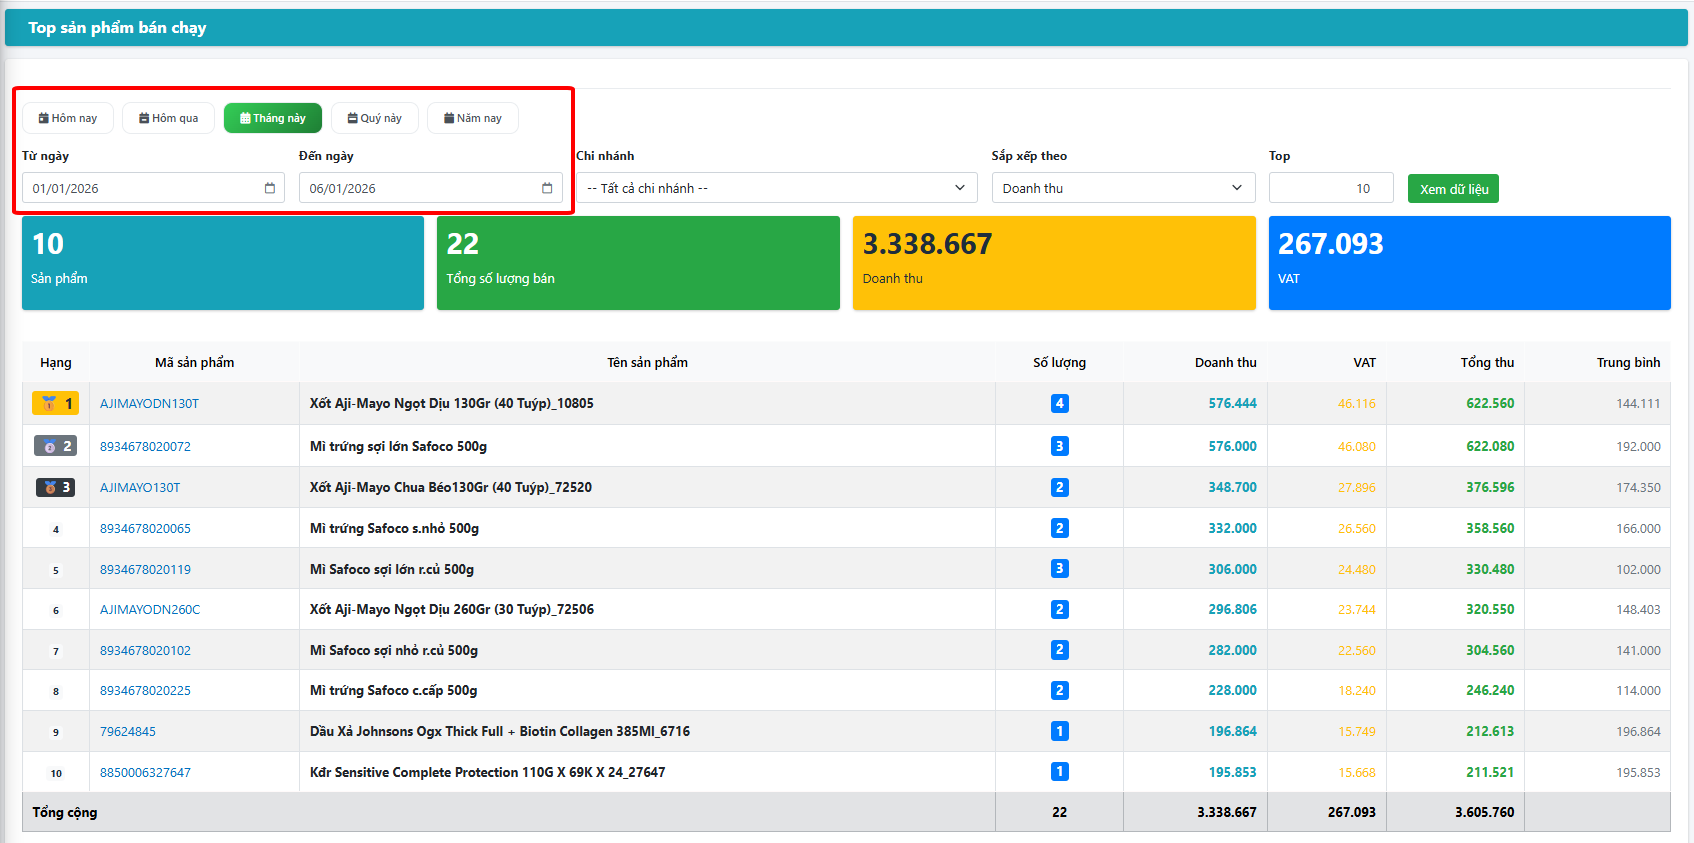Click the silver medal rank 2 badge
Viewport: 1694px width, 843px height.
click(x=56, y=446)
